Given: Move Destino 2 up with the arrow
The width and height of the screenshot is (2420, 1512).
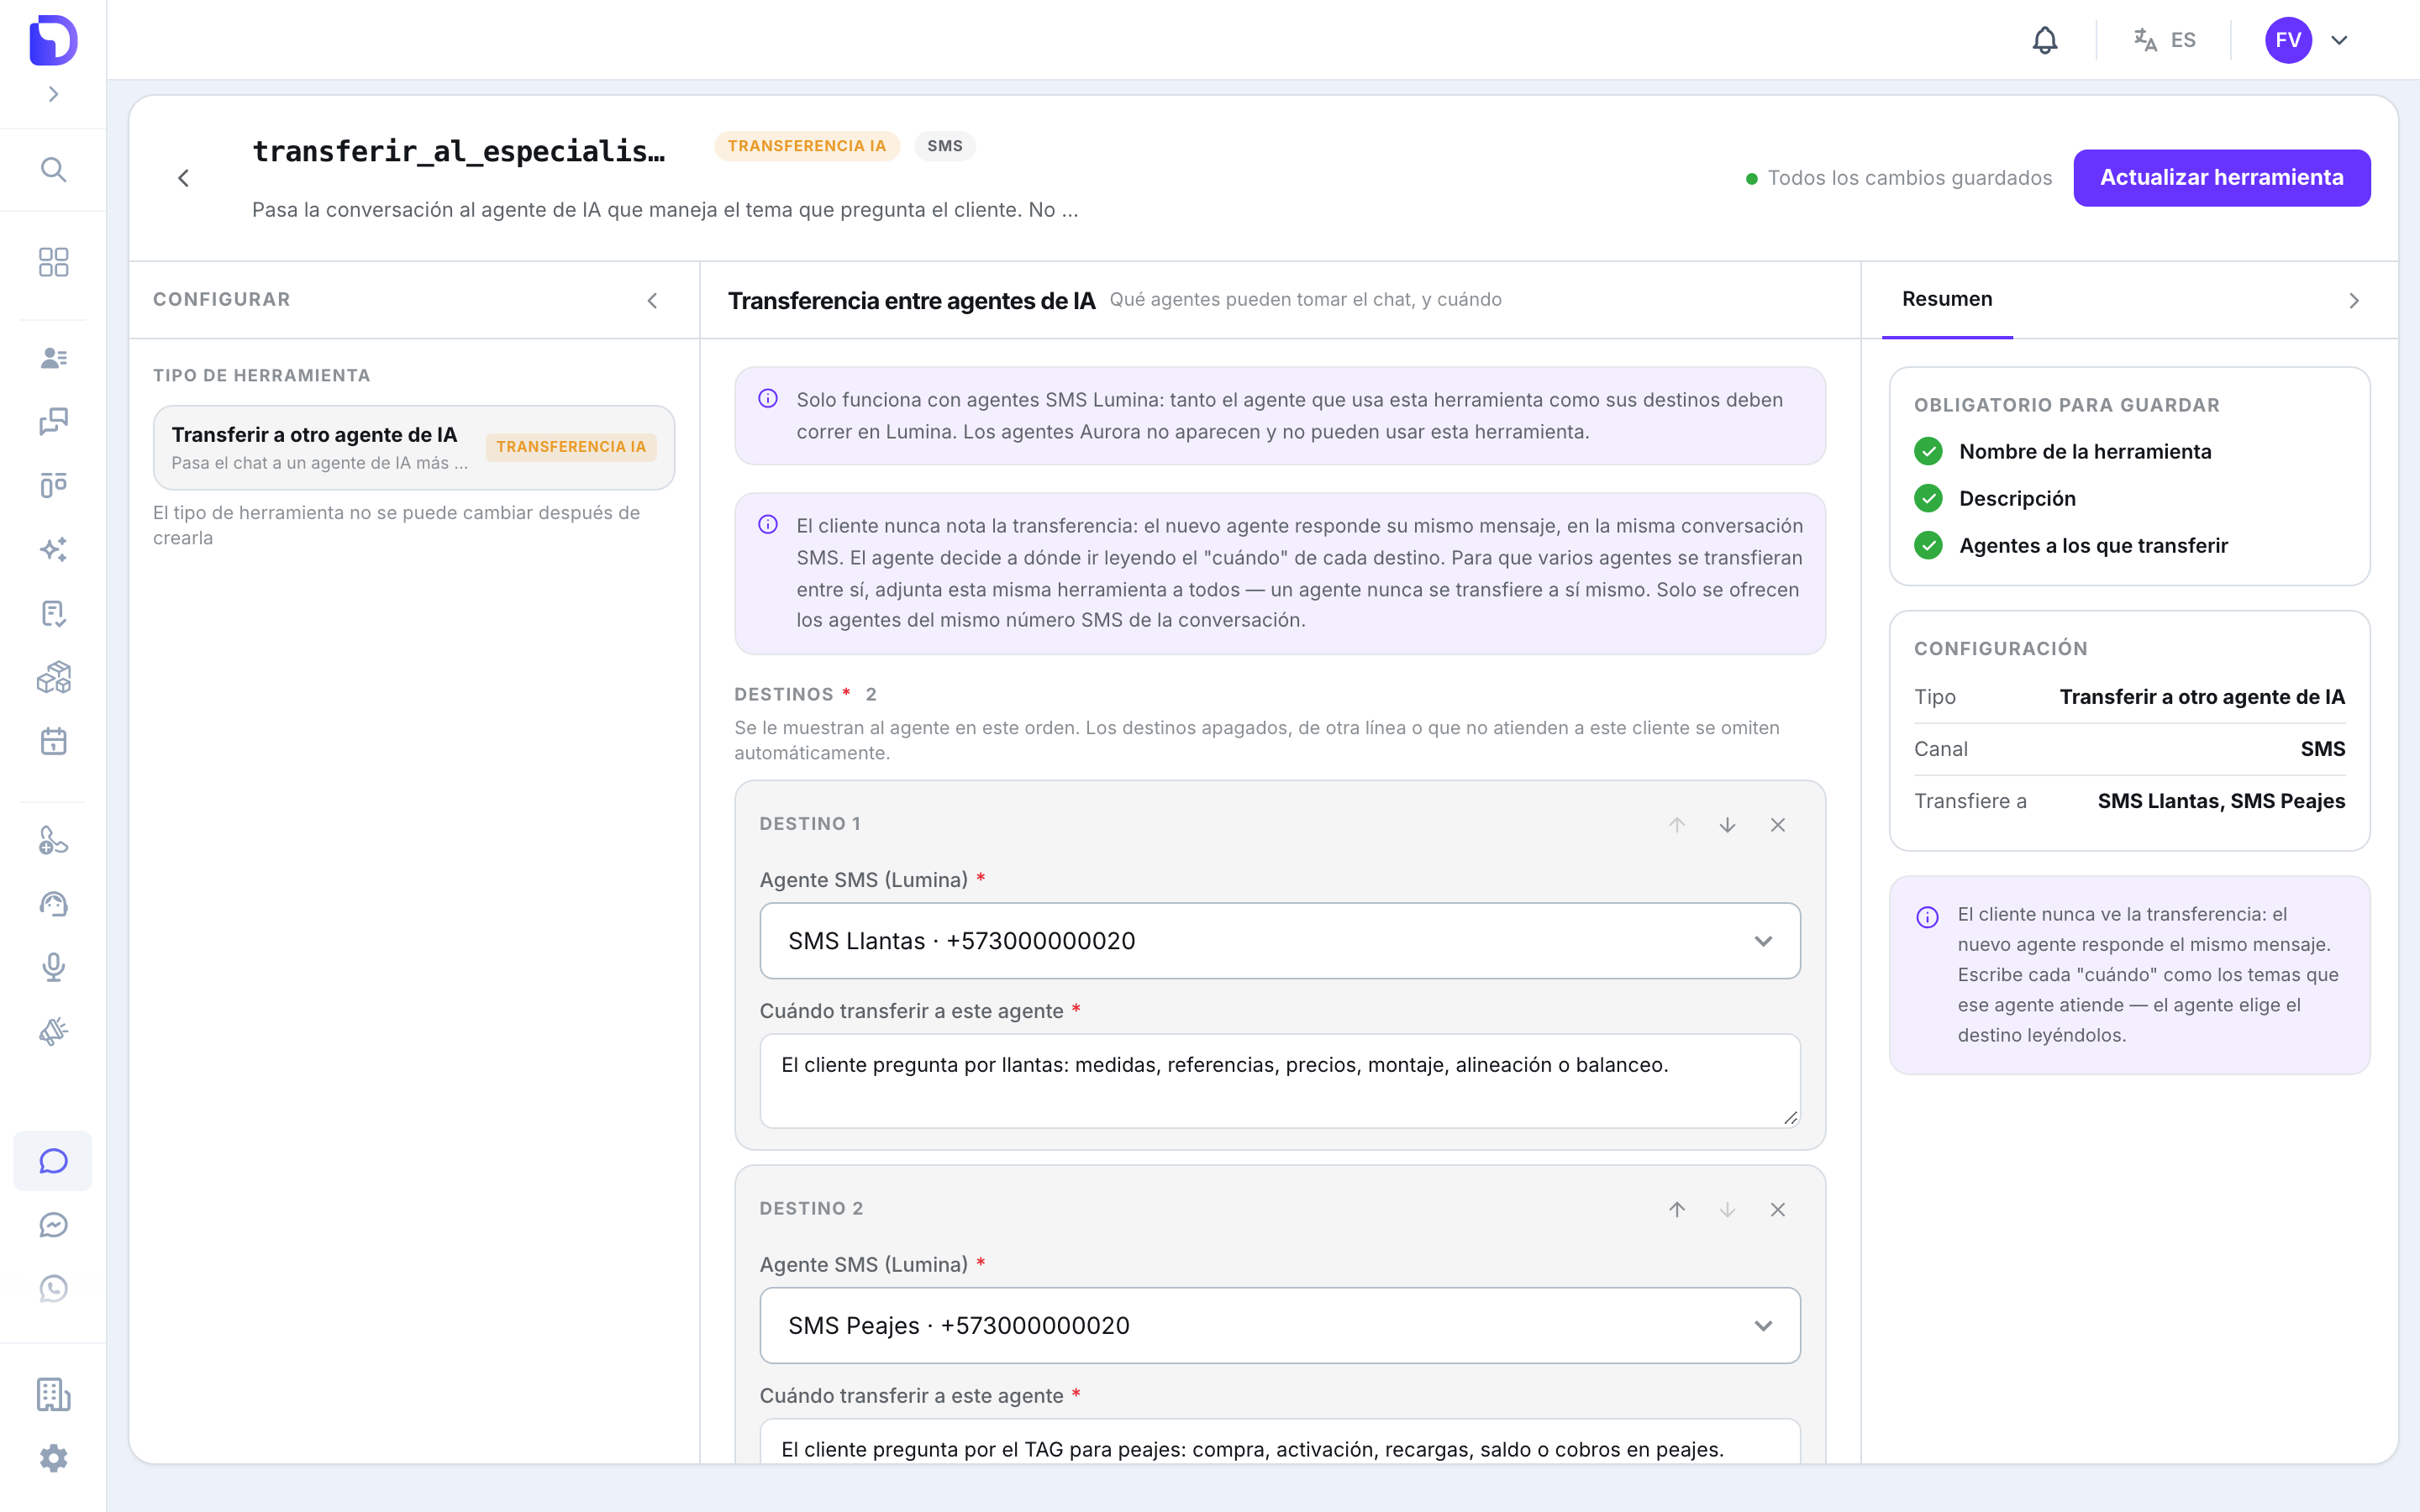Looking at the screenshot, I should pyautogui.click(x=1677, y=1210).
